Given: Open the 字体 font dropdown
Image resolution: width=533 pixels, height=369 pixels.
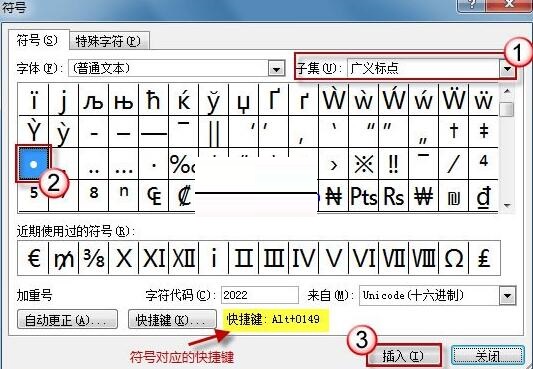Looking at the screenshot, I should pos(276,69).
